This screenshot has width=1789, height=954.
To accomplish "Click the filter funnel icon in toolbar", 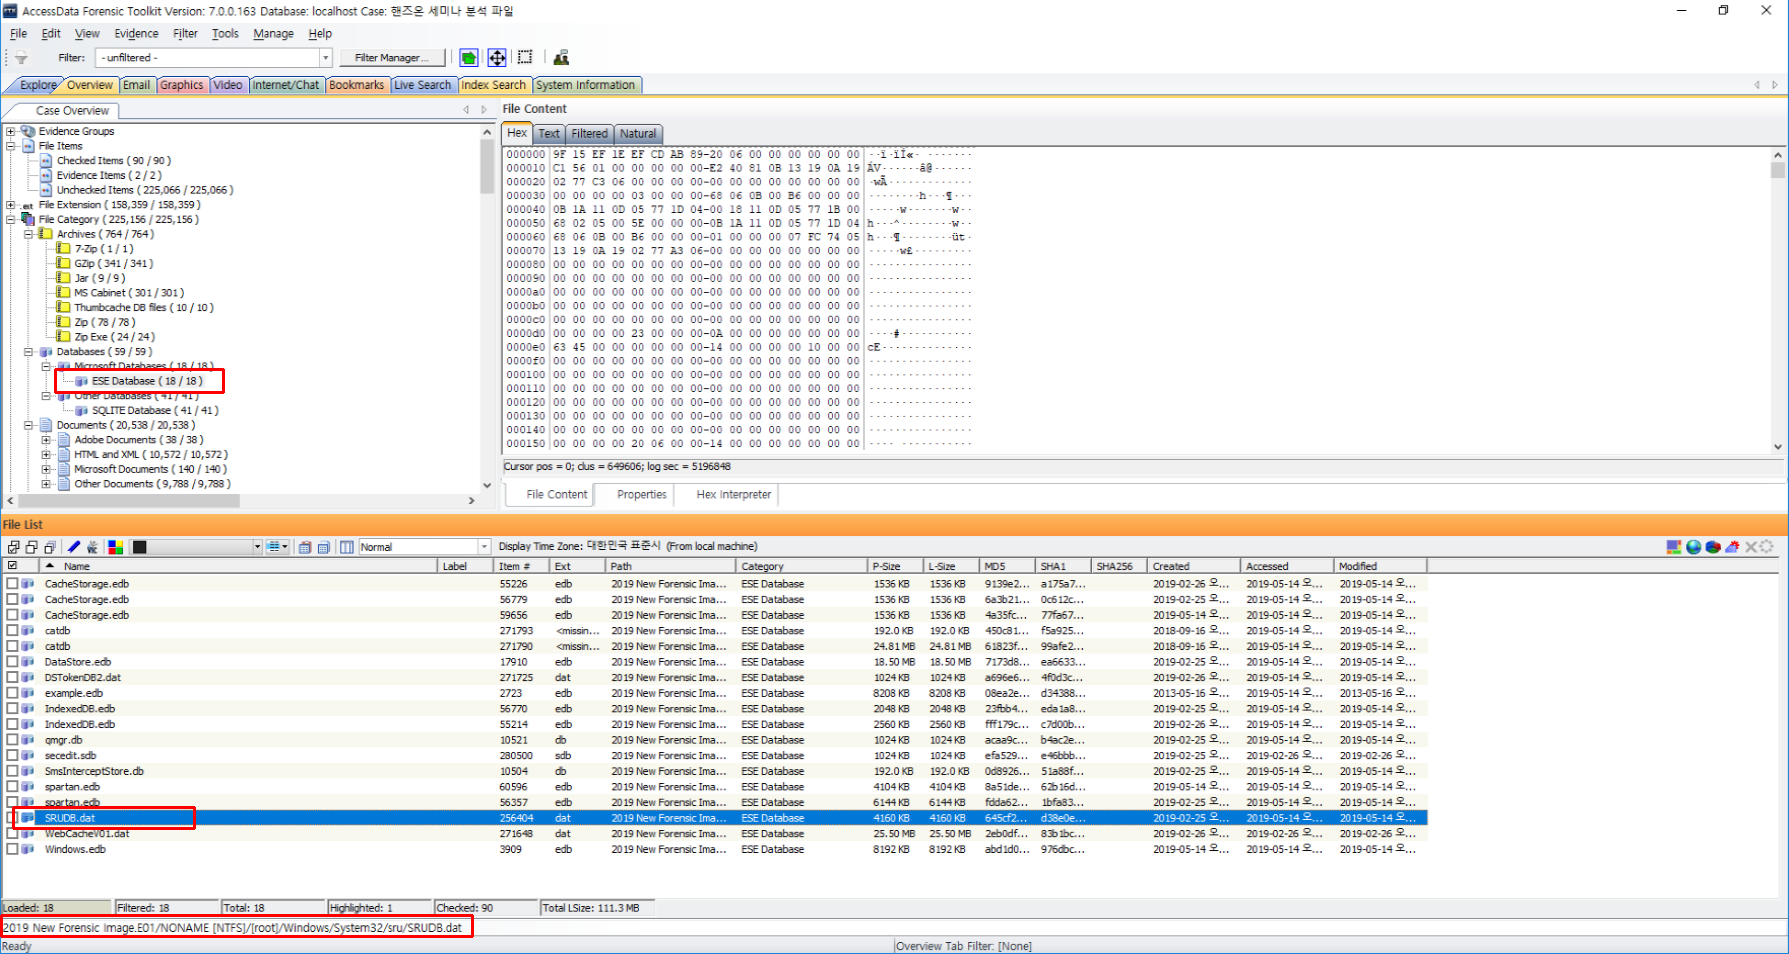I will tap(21, 58).
